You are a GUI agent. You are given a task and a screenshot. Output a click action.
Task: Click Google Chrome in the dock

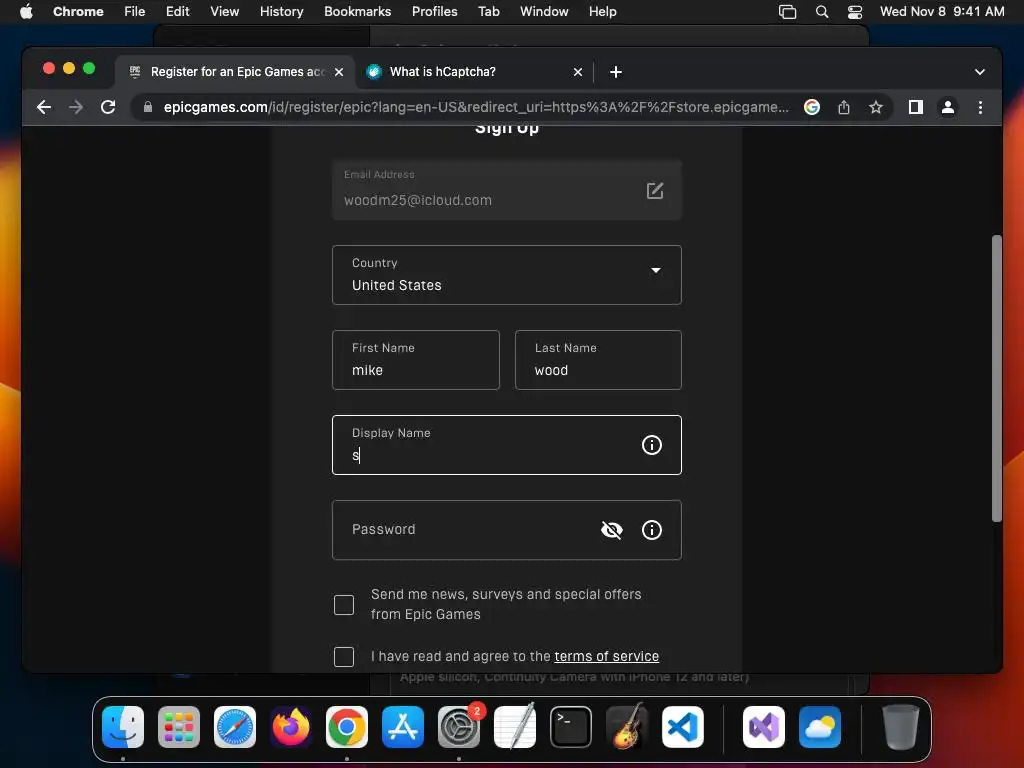click(x=347, y=727)
